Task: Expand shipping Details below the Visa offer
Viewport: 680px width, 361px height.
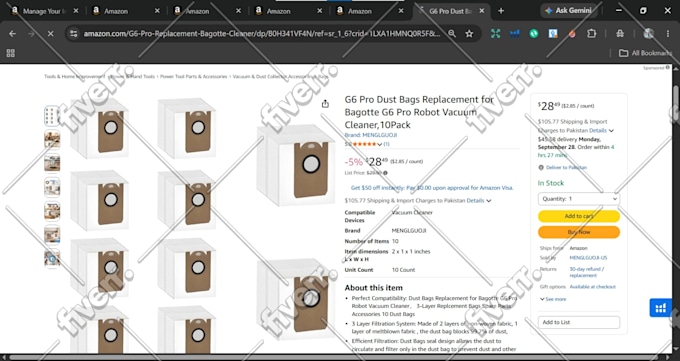Action: 479,200
